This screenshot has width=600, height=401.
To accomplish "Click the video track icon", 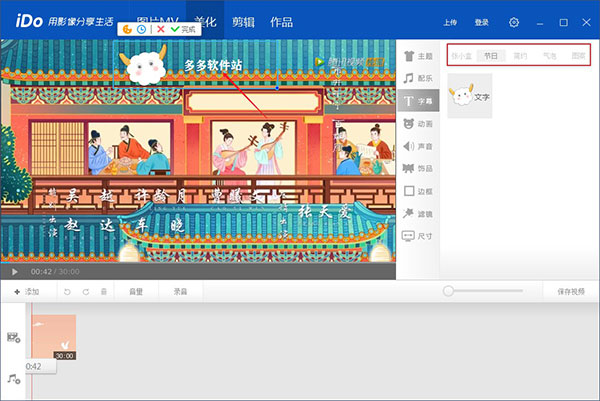I will [14, 337].
